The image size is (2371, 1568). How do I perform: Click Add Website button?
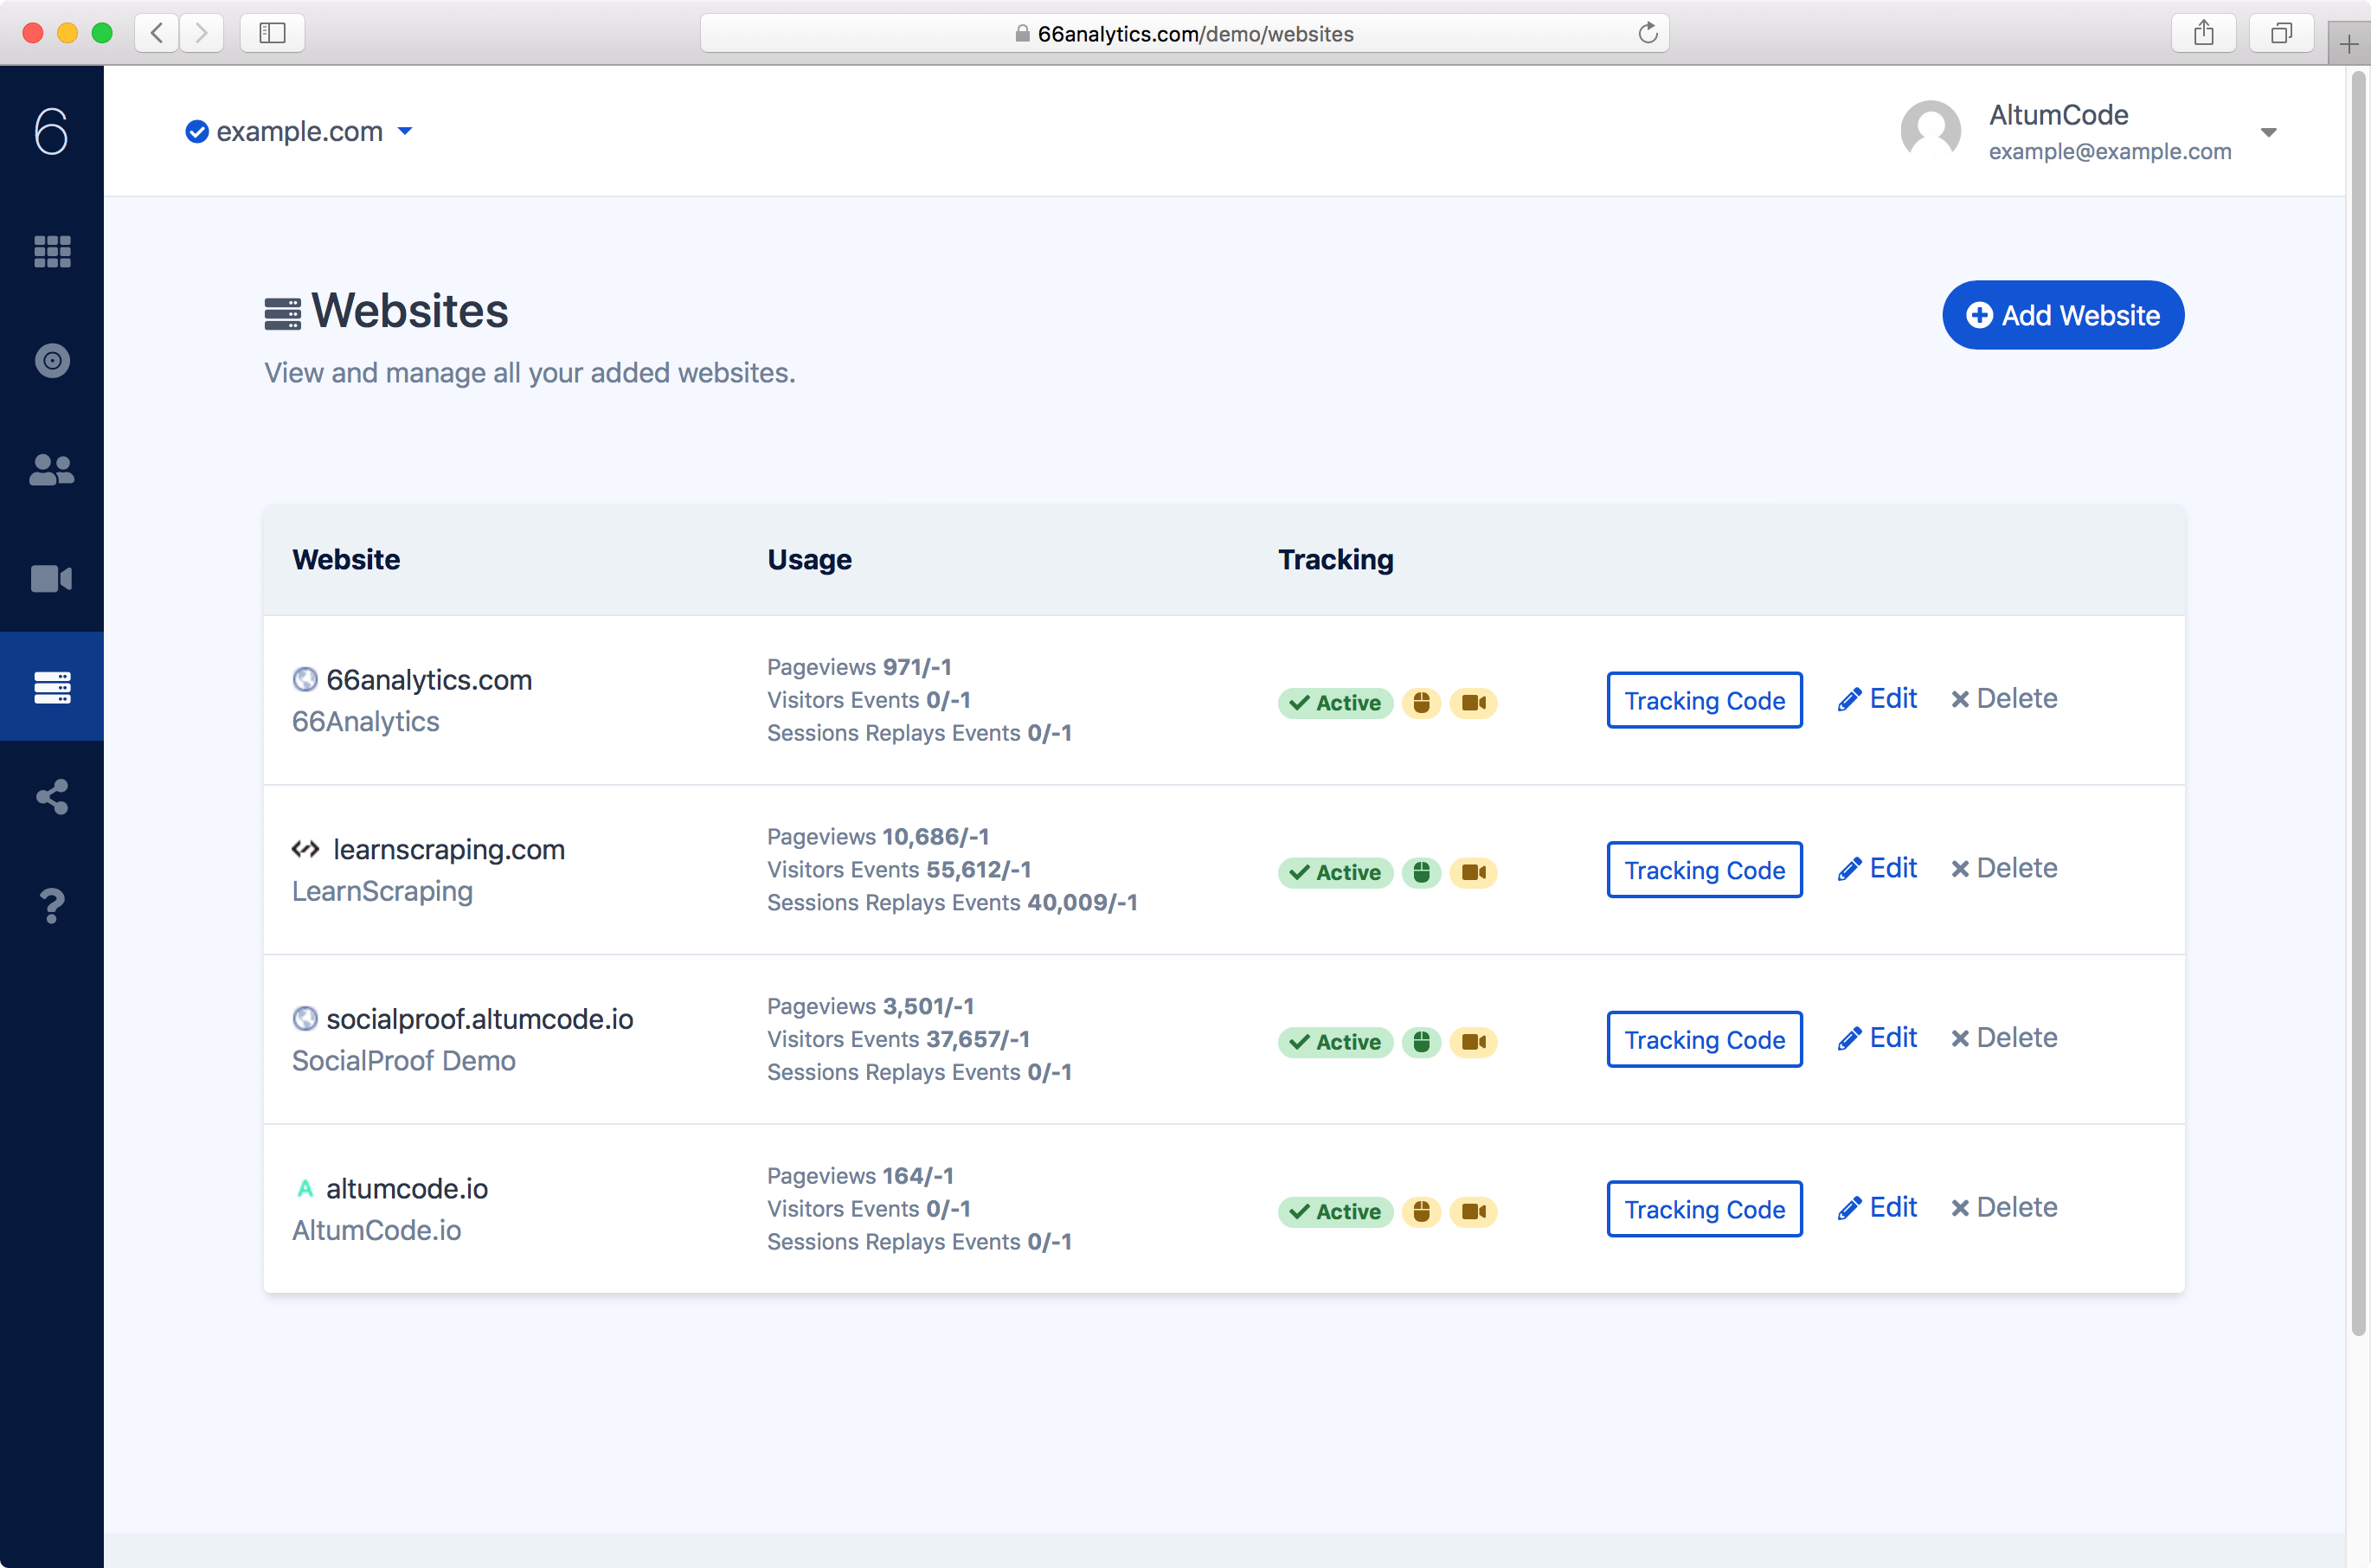2062,315
